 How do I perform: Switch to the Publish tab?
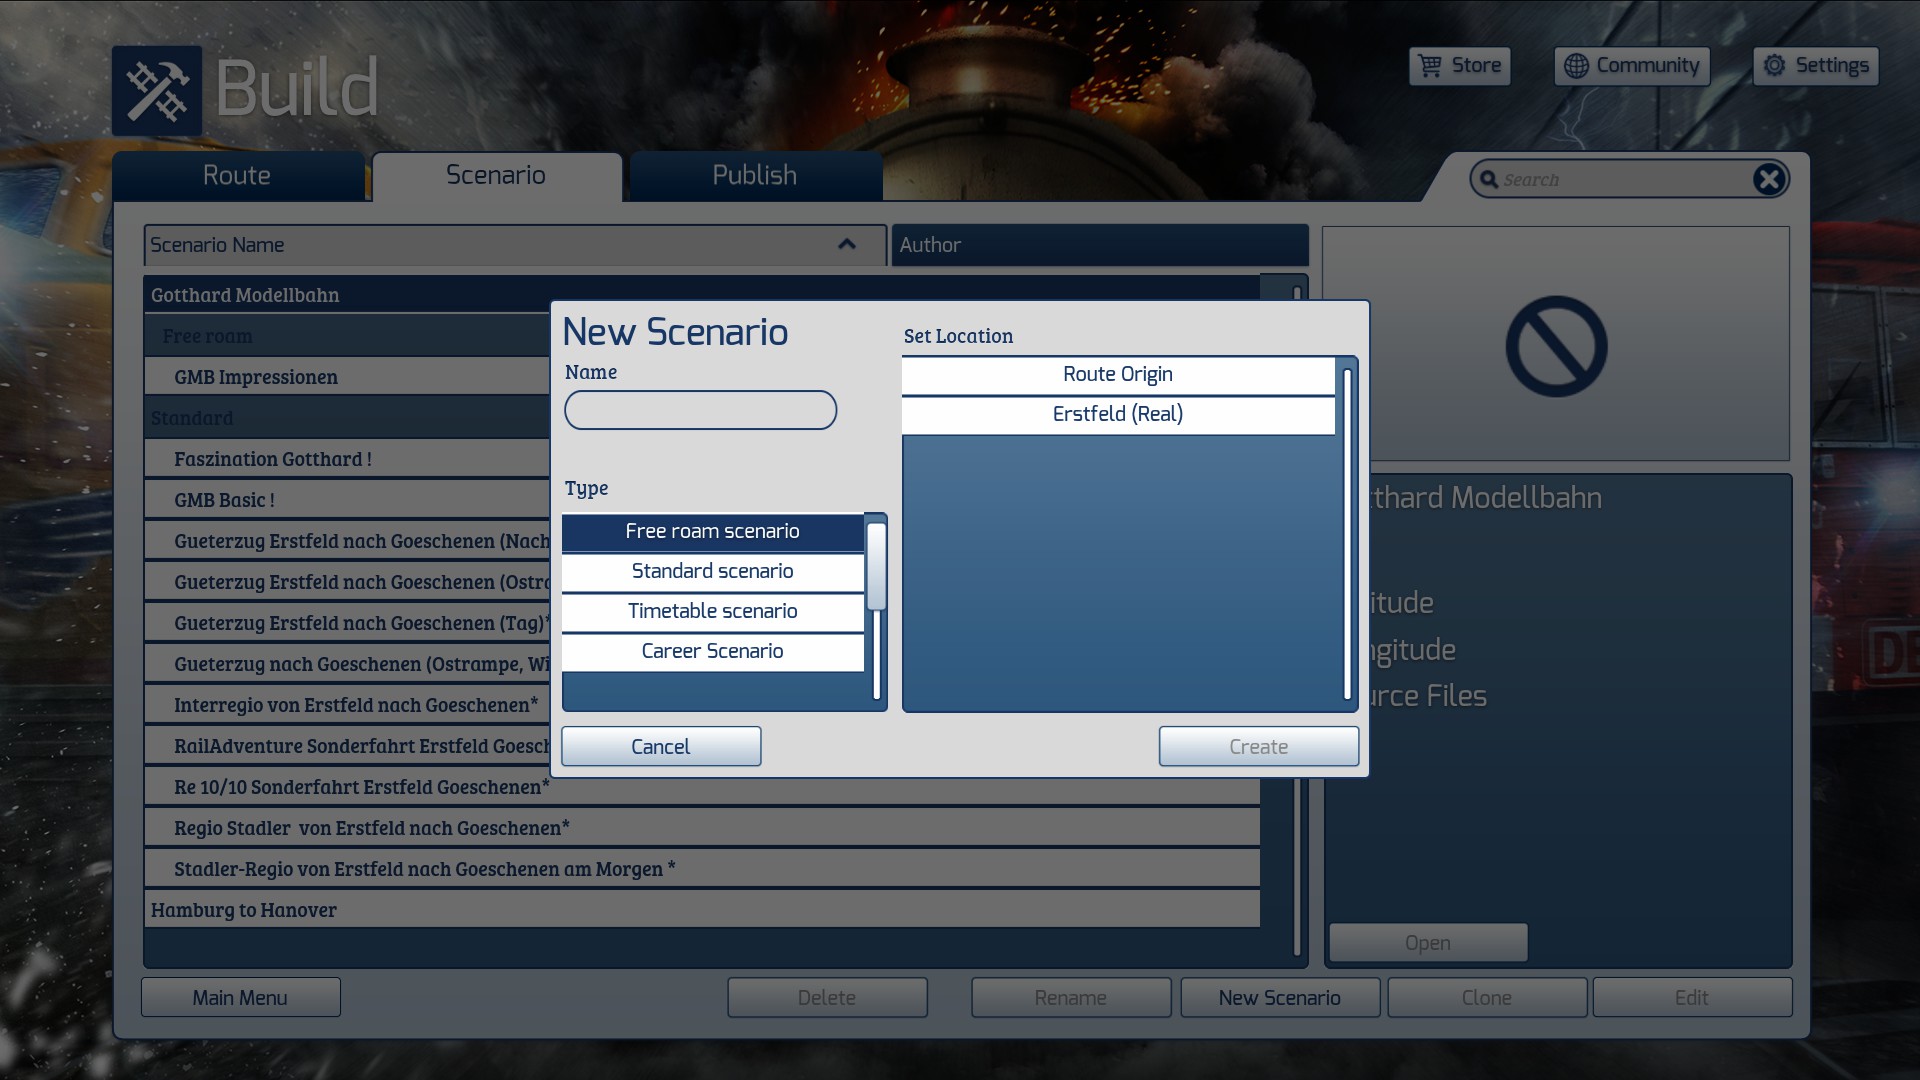[754, 176]
